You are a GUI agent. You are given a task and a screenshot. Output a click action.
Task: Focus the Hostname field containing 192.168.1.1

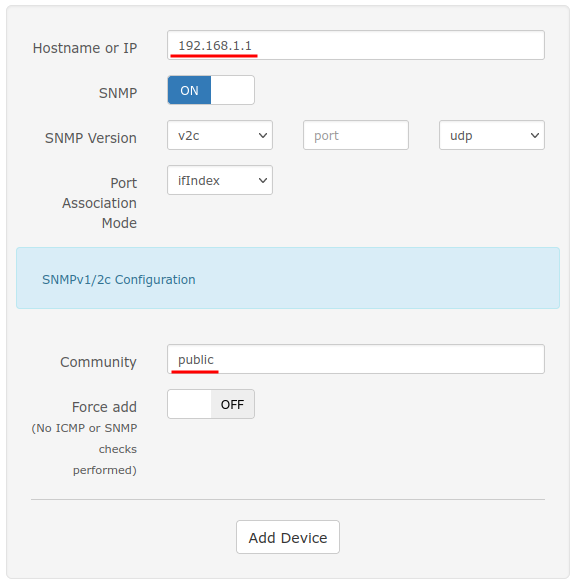(356, 45)
